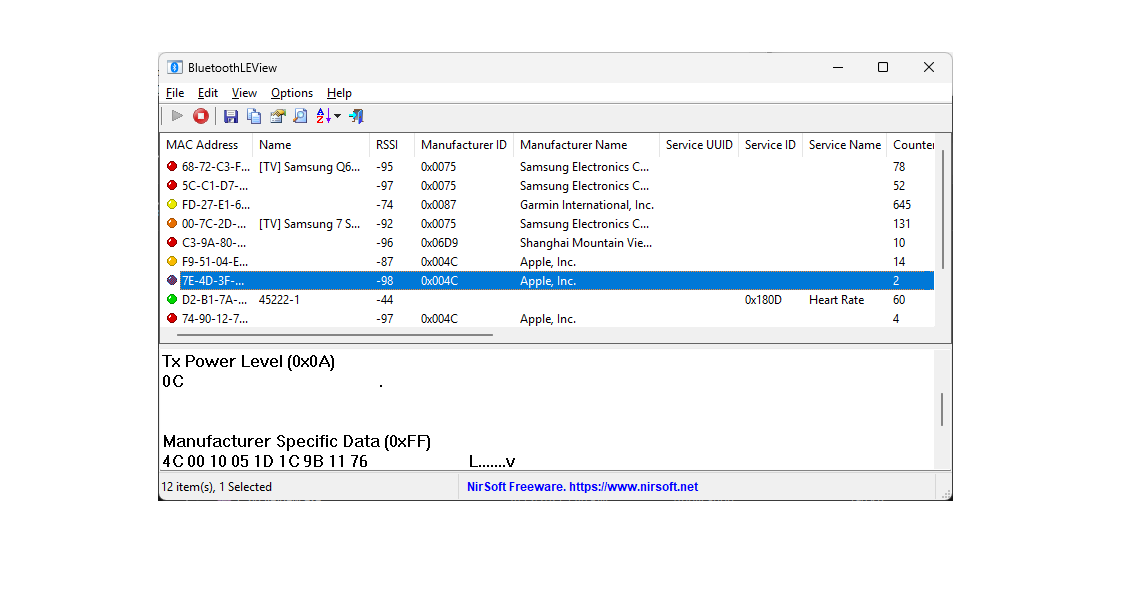Click the copy selected items toolbar icon
Screen dimensions: 1124x600
click(254, 116)
